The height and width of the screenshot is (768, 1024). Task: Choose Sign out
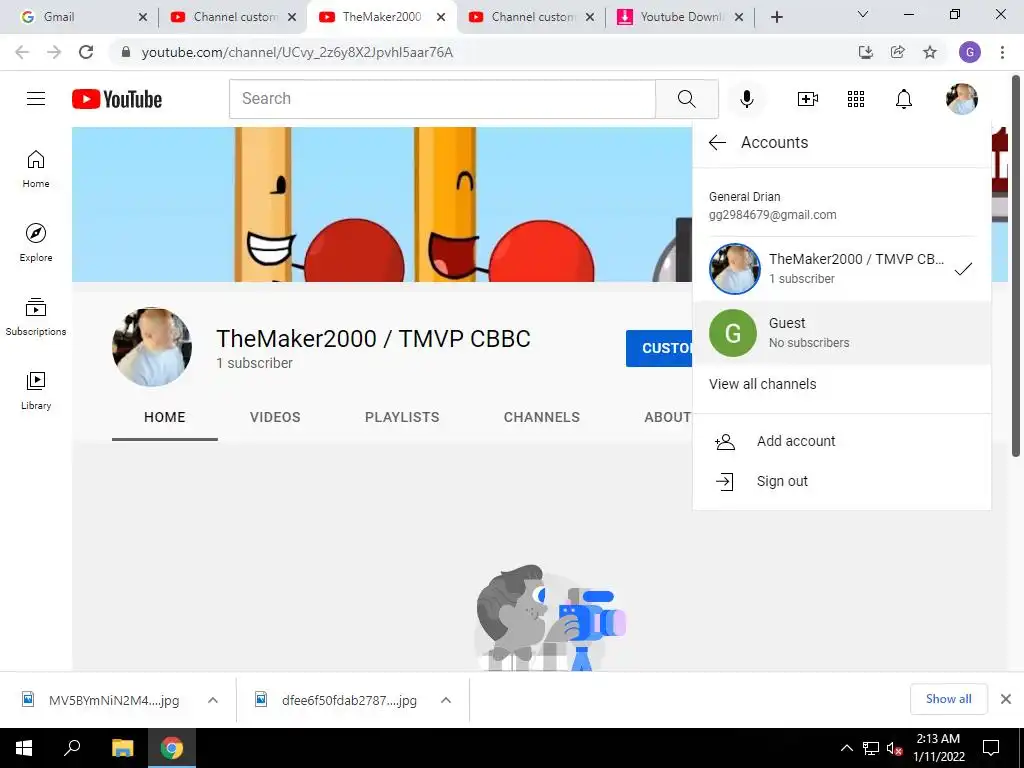[841, 481]
